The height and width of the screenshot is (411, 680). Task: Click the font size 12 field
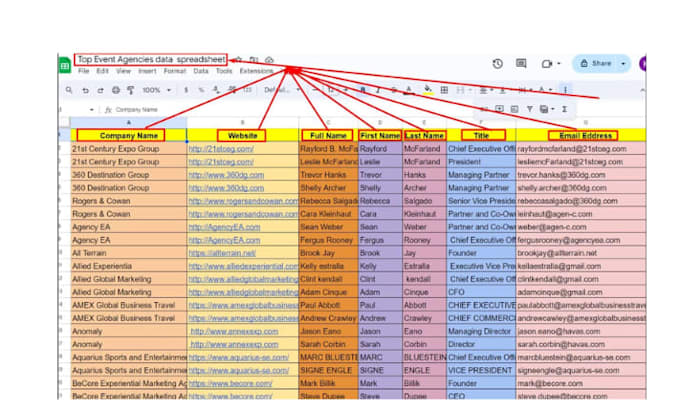coord(331,90)
